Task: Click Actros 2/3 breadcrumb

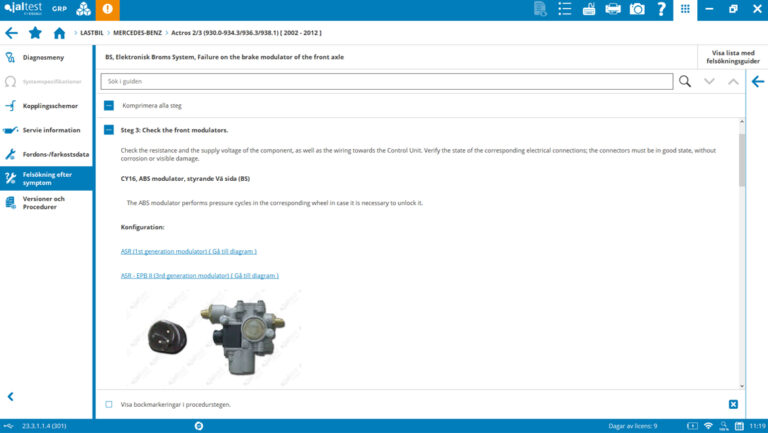Action: click(246, 33)
